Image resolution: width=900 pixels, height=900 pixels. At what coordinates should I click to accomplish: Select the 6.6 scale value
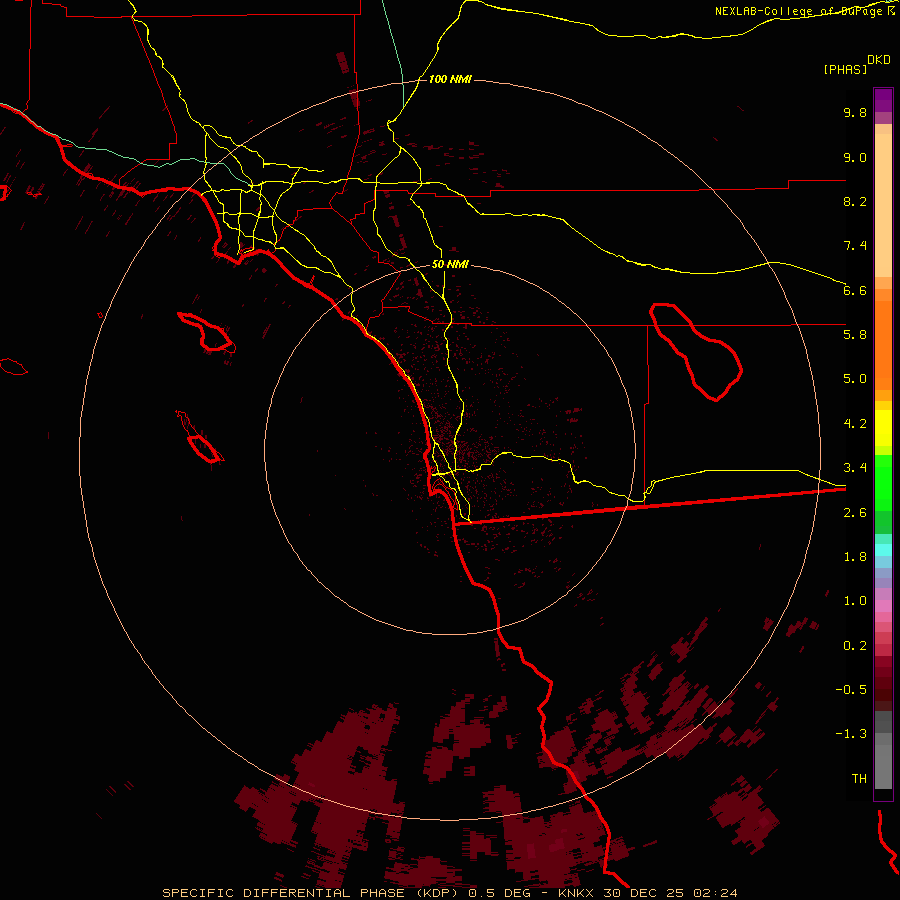pyautogui.click(x=855, y=290)
